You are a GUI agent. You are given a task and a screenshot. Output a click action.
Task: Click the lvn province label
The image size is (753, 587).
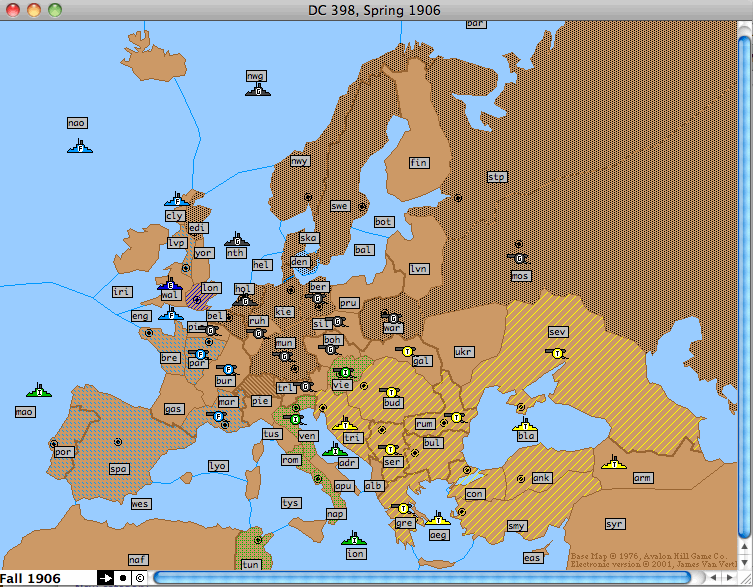click(x=419, y=269)
